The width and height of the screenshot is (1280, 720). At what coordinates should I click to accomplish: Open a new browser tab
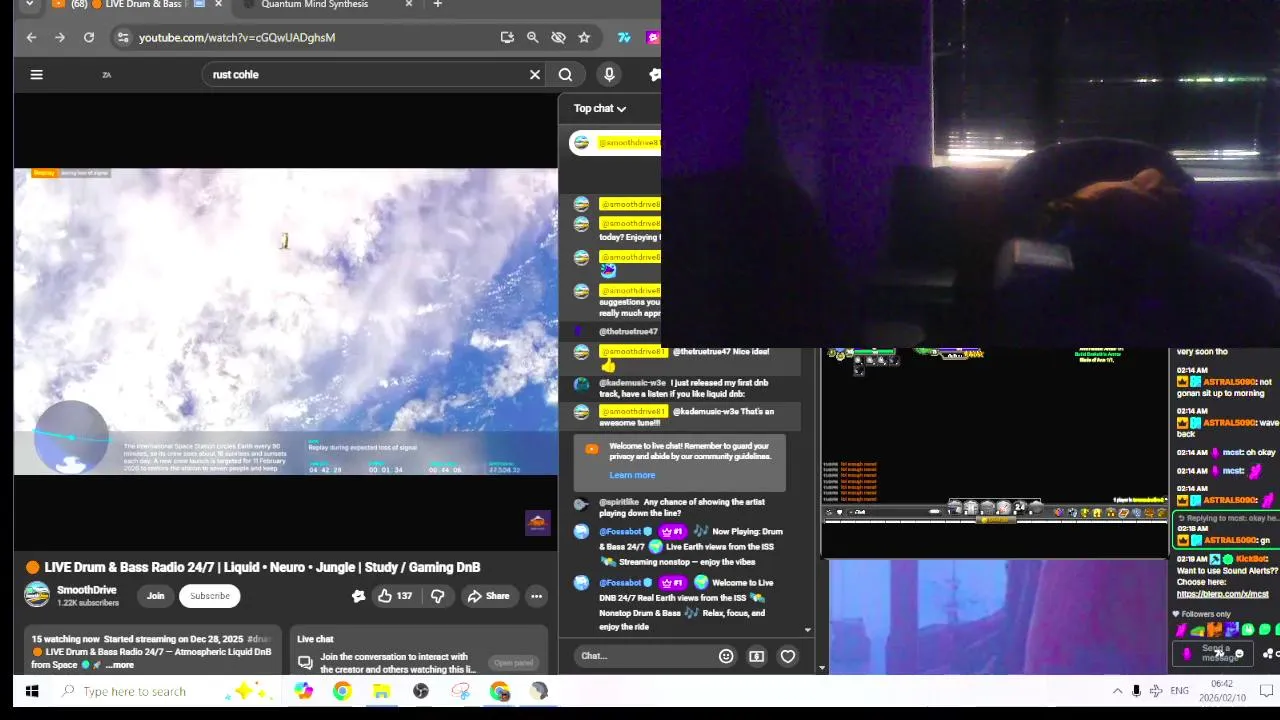pyautogui.click(x=437, y=5)
